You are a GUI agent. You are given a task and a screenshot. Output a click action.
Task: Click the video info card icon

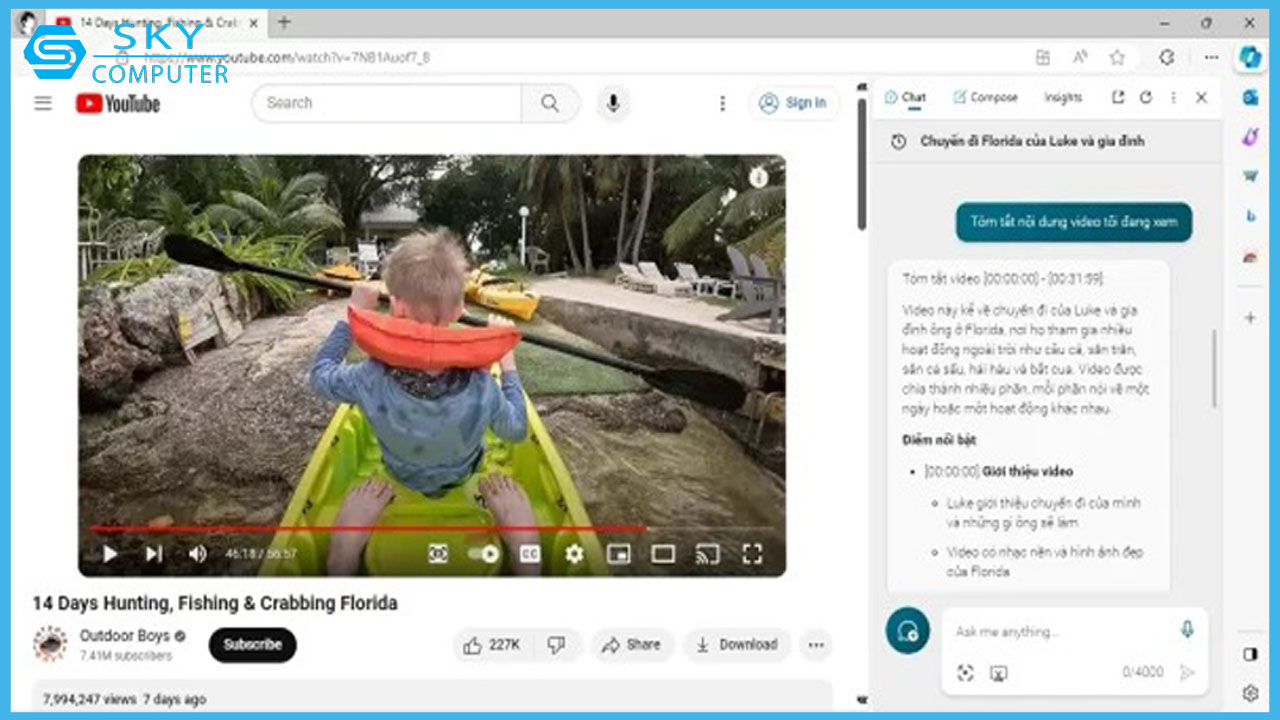[759, 178]
